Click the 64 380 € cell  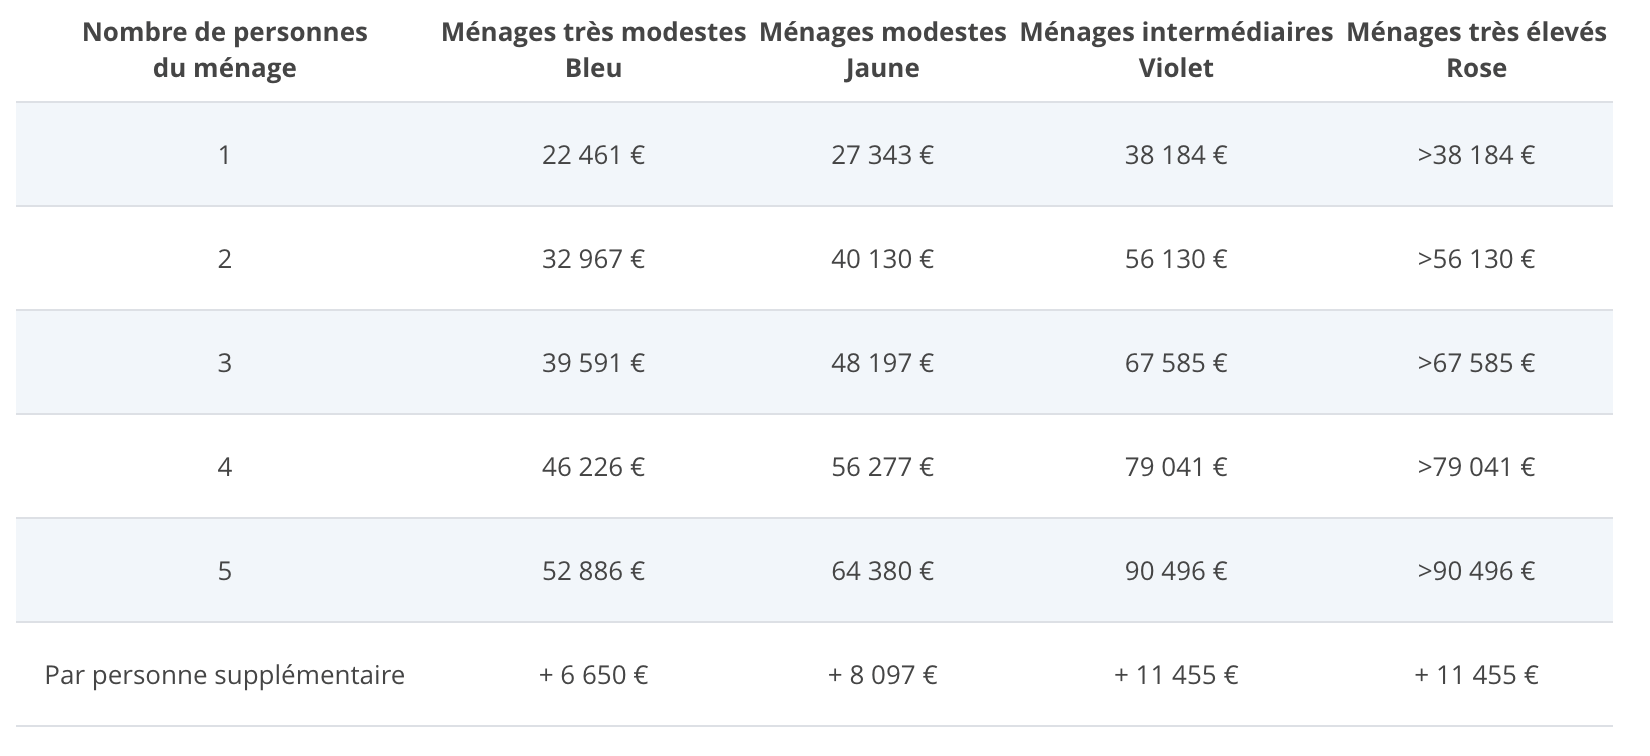[x=882, y=571]
